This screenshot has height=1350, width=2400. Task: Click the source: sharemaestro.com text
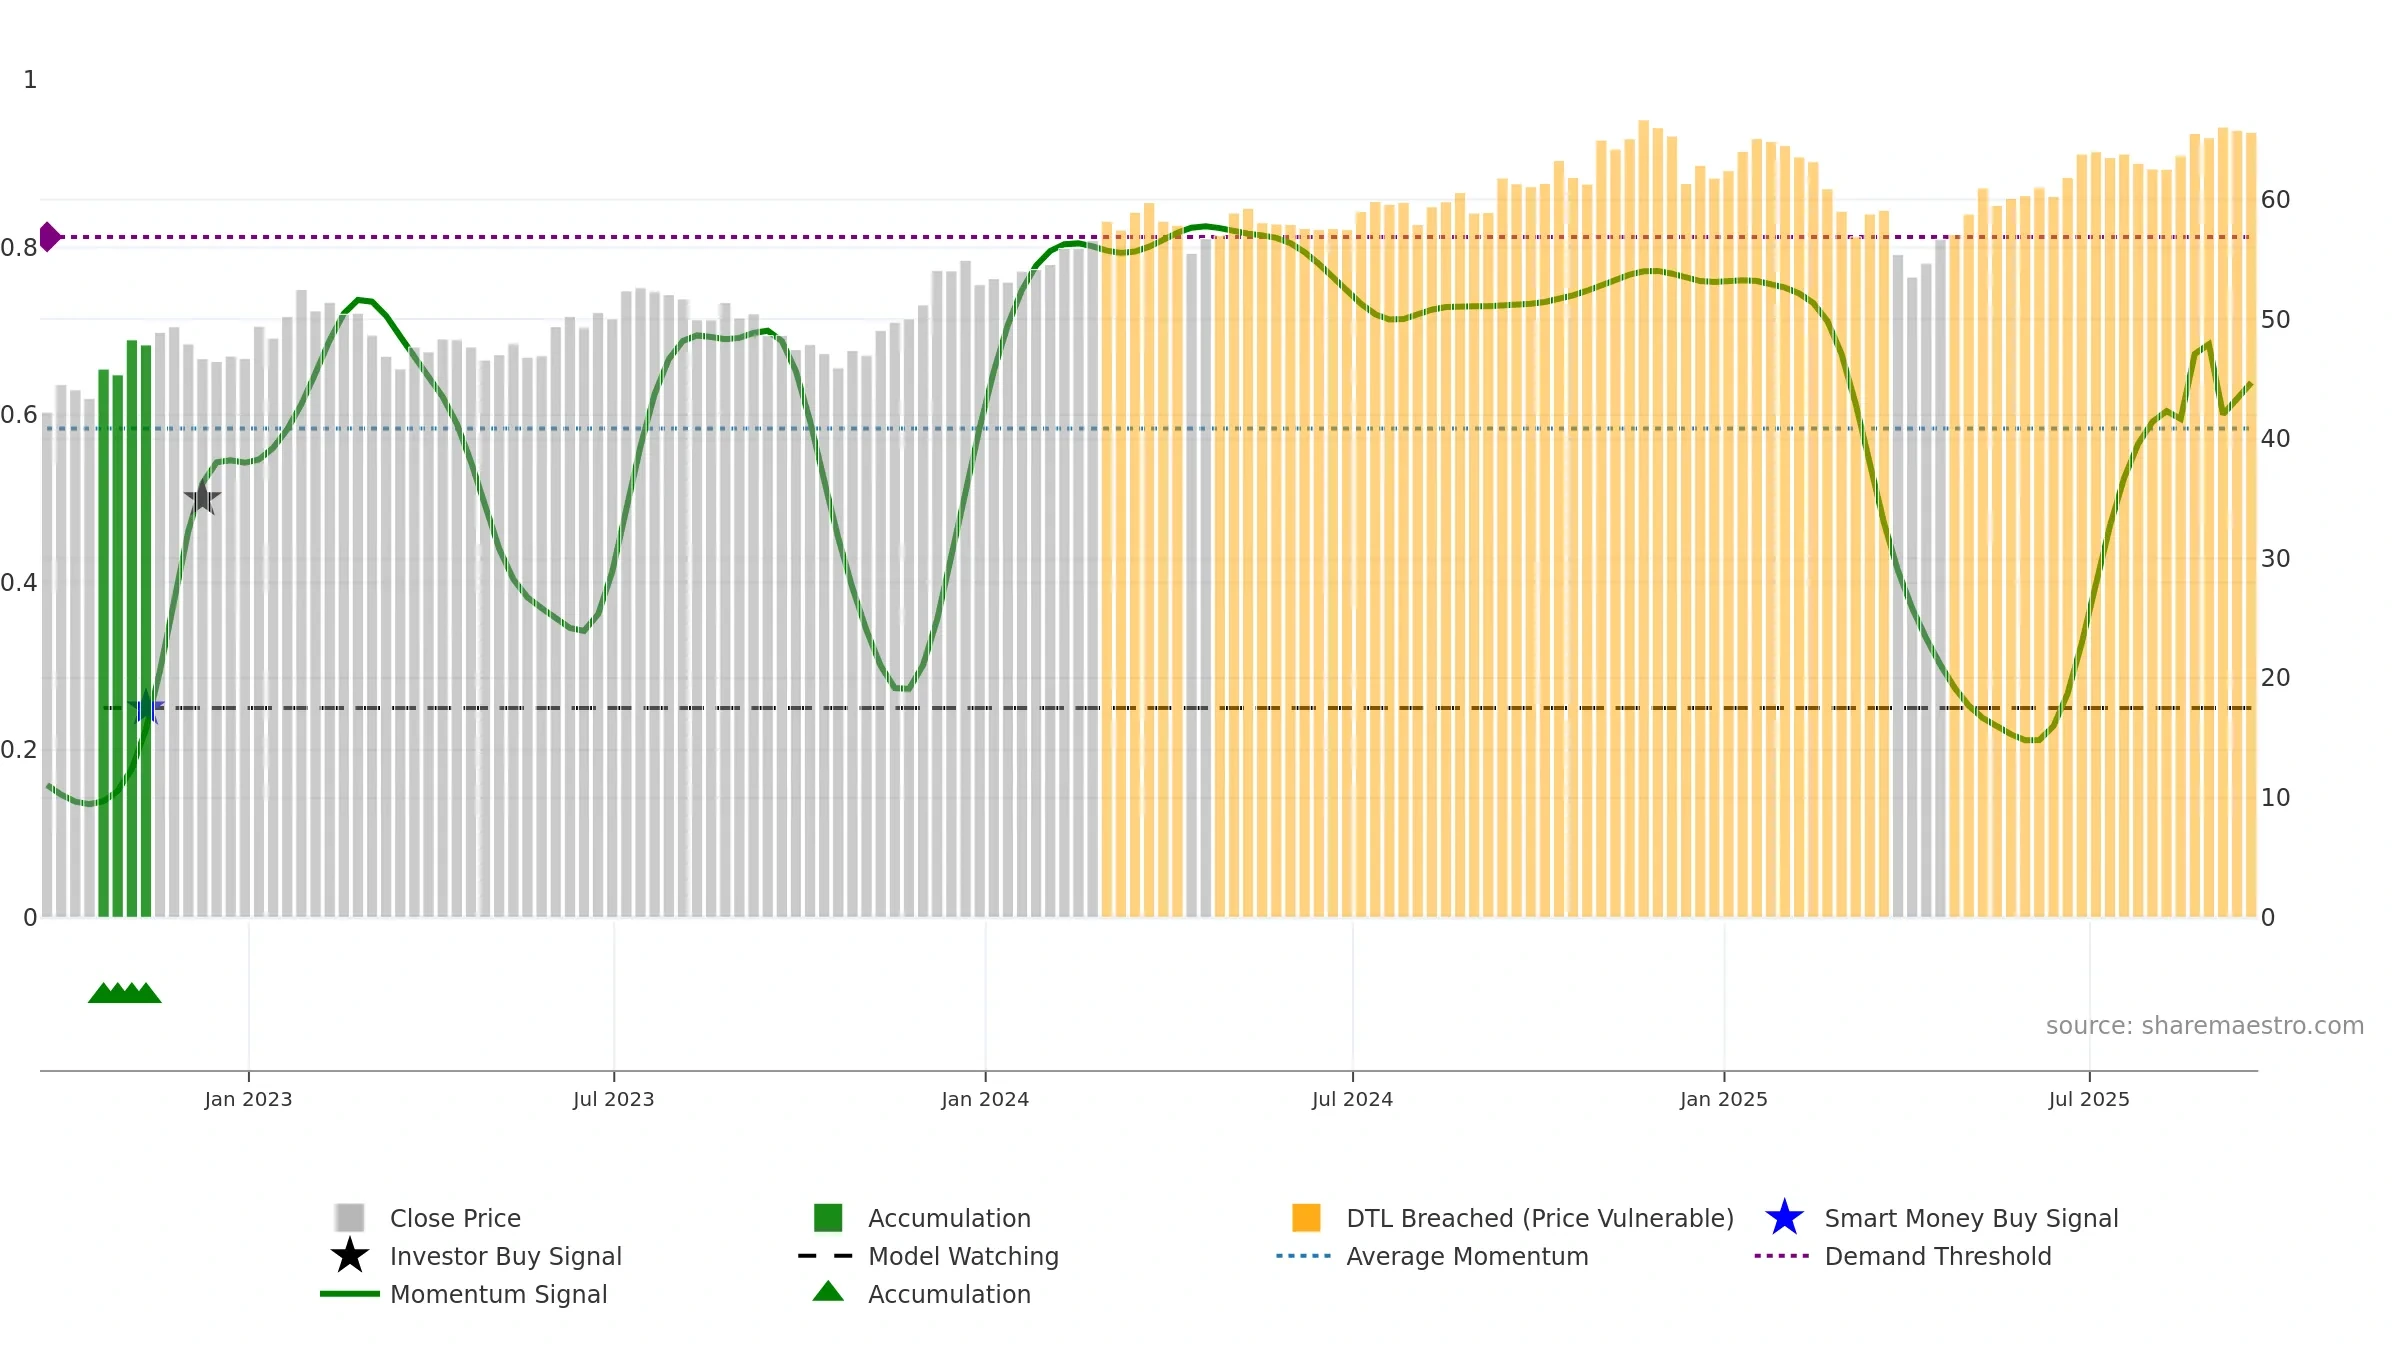2205,1026
